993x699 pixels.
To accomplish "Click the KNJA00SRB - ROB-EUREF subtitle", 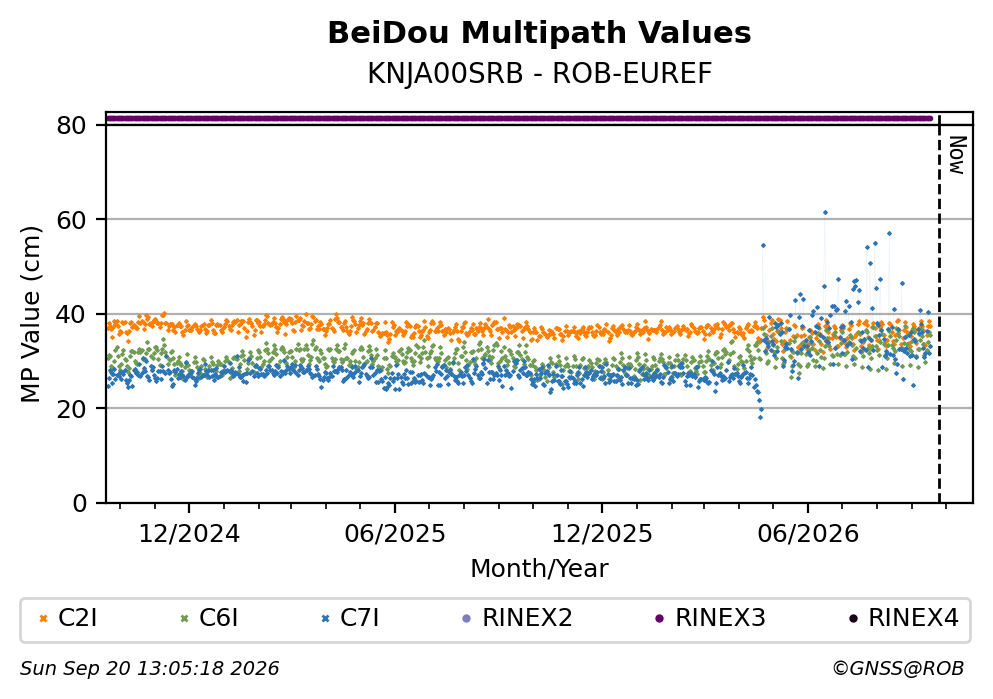I will [x=540, y=73].
